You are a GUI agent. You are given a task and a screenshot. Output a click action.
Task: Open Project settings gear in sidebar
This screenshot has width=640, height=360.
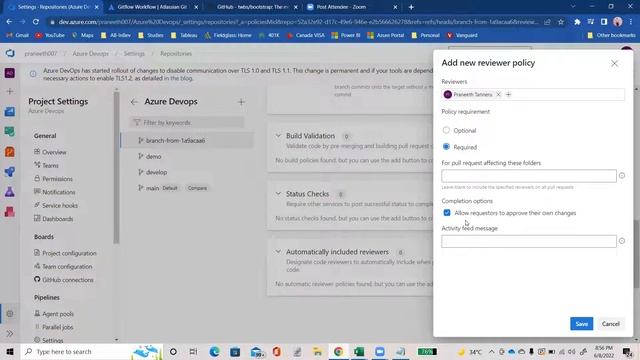(x=10, y=313)
